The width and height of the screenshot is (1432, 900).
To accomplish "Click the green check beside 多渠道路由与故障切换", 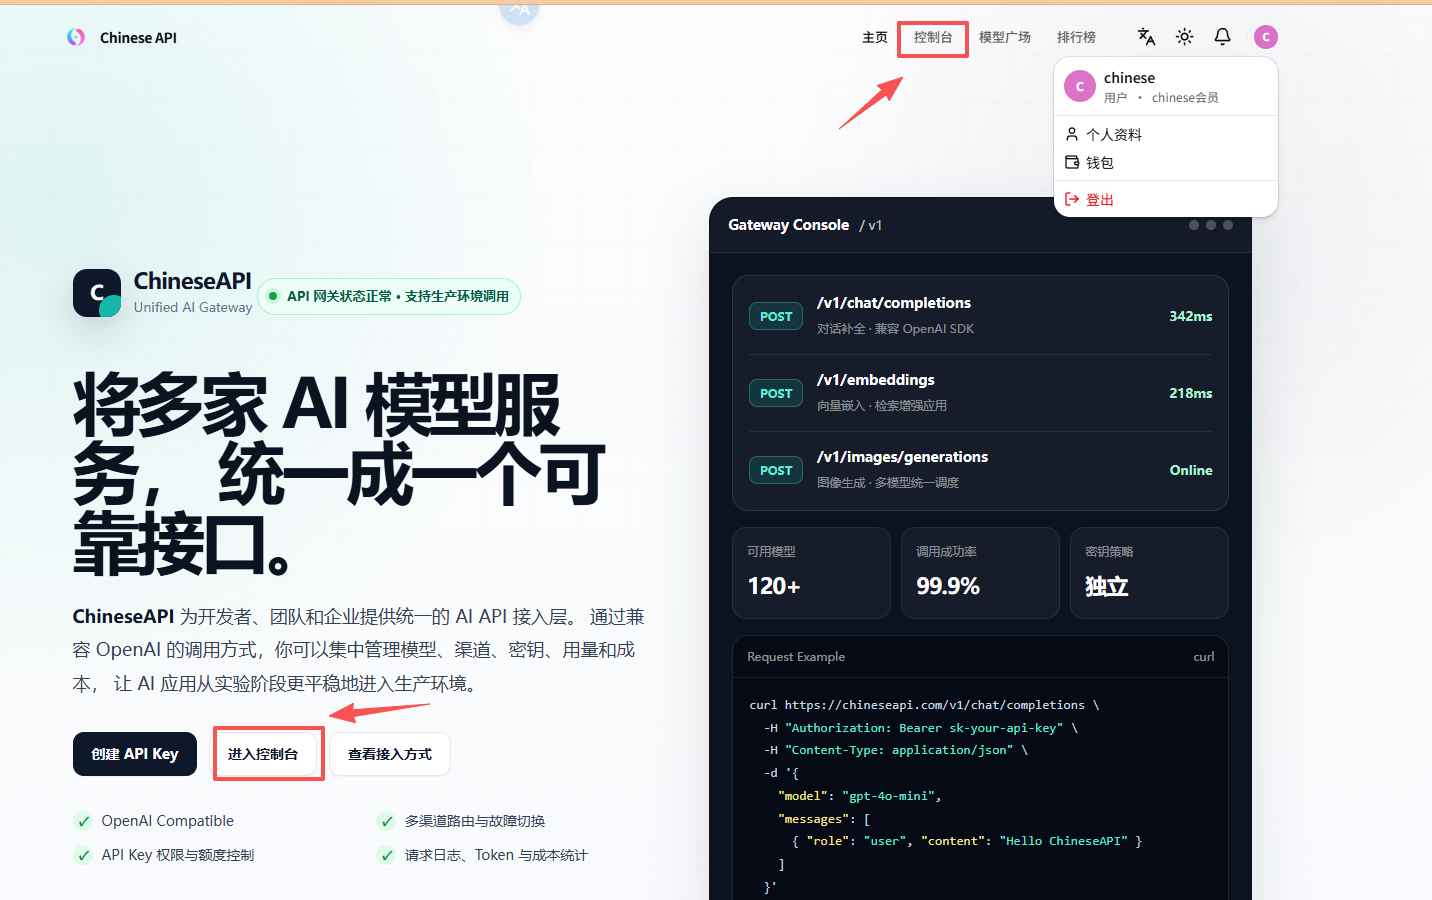I will click(386, 821).
